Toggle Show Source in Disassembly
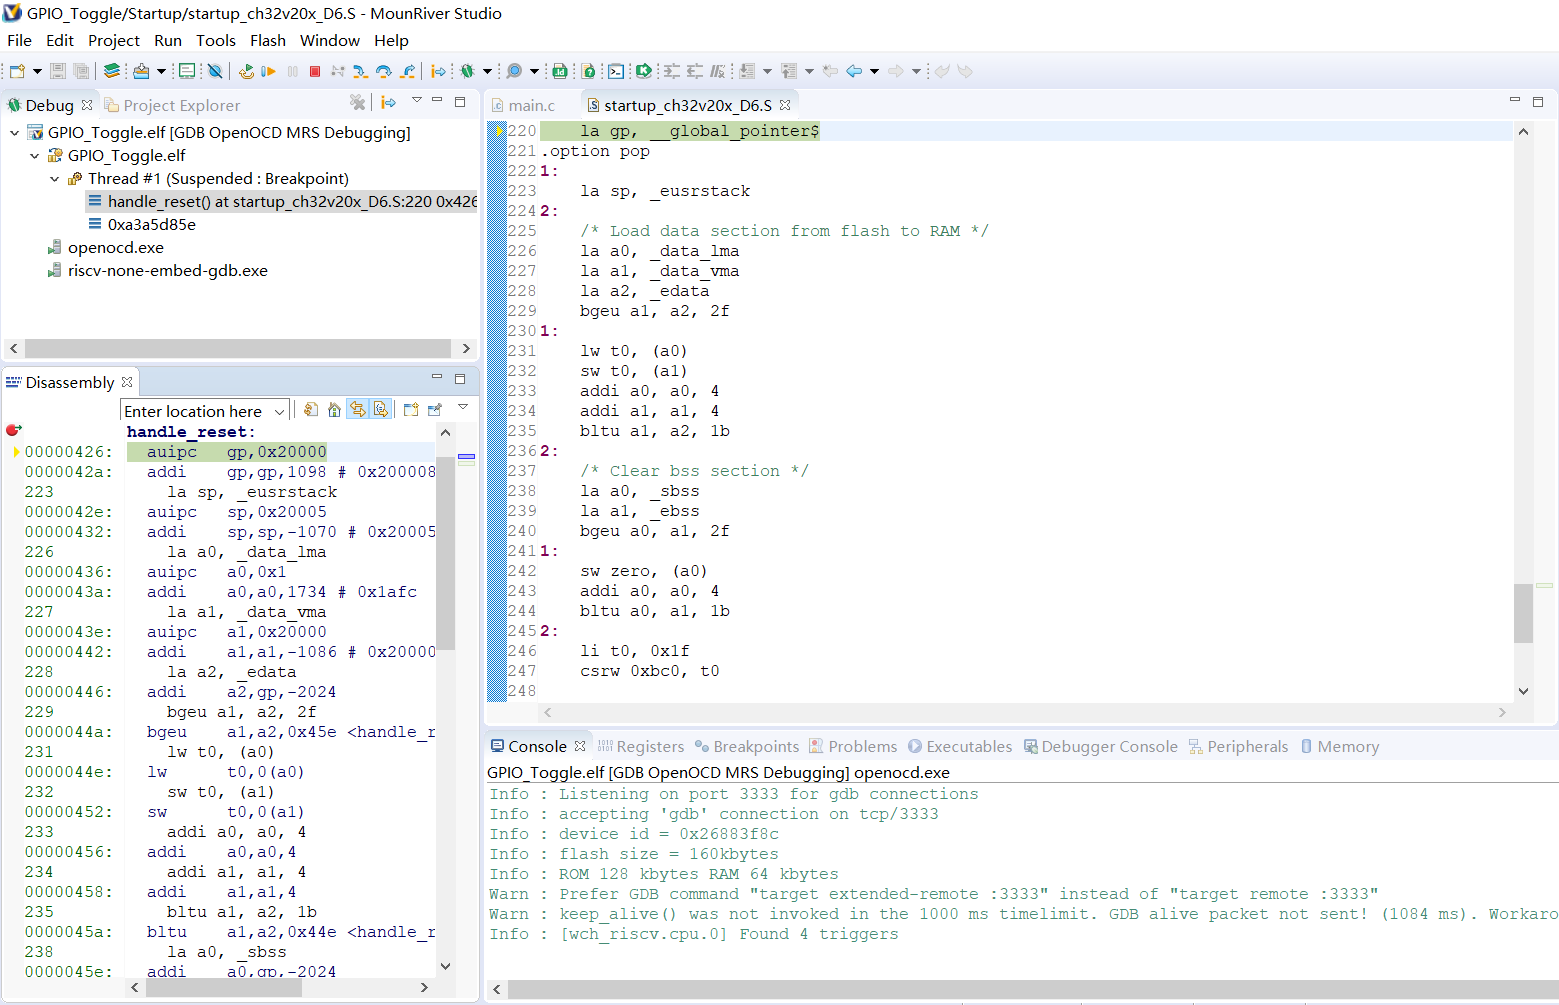Viewport: 1559px width, 1005px height. (380, 409)
